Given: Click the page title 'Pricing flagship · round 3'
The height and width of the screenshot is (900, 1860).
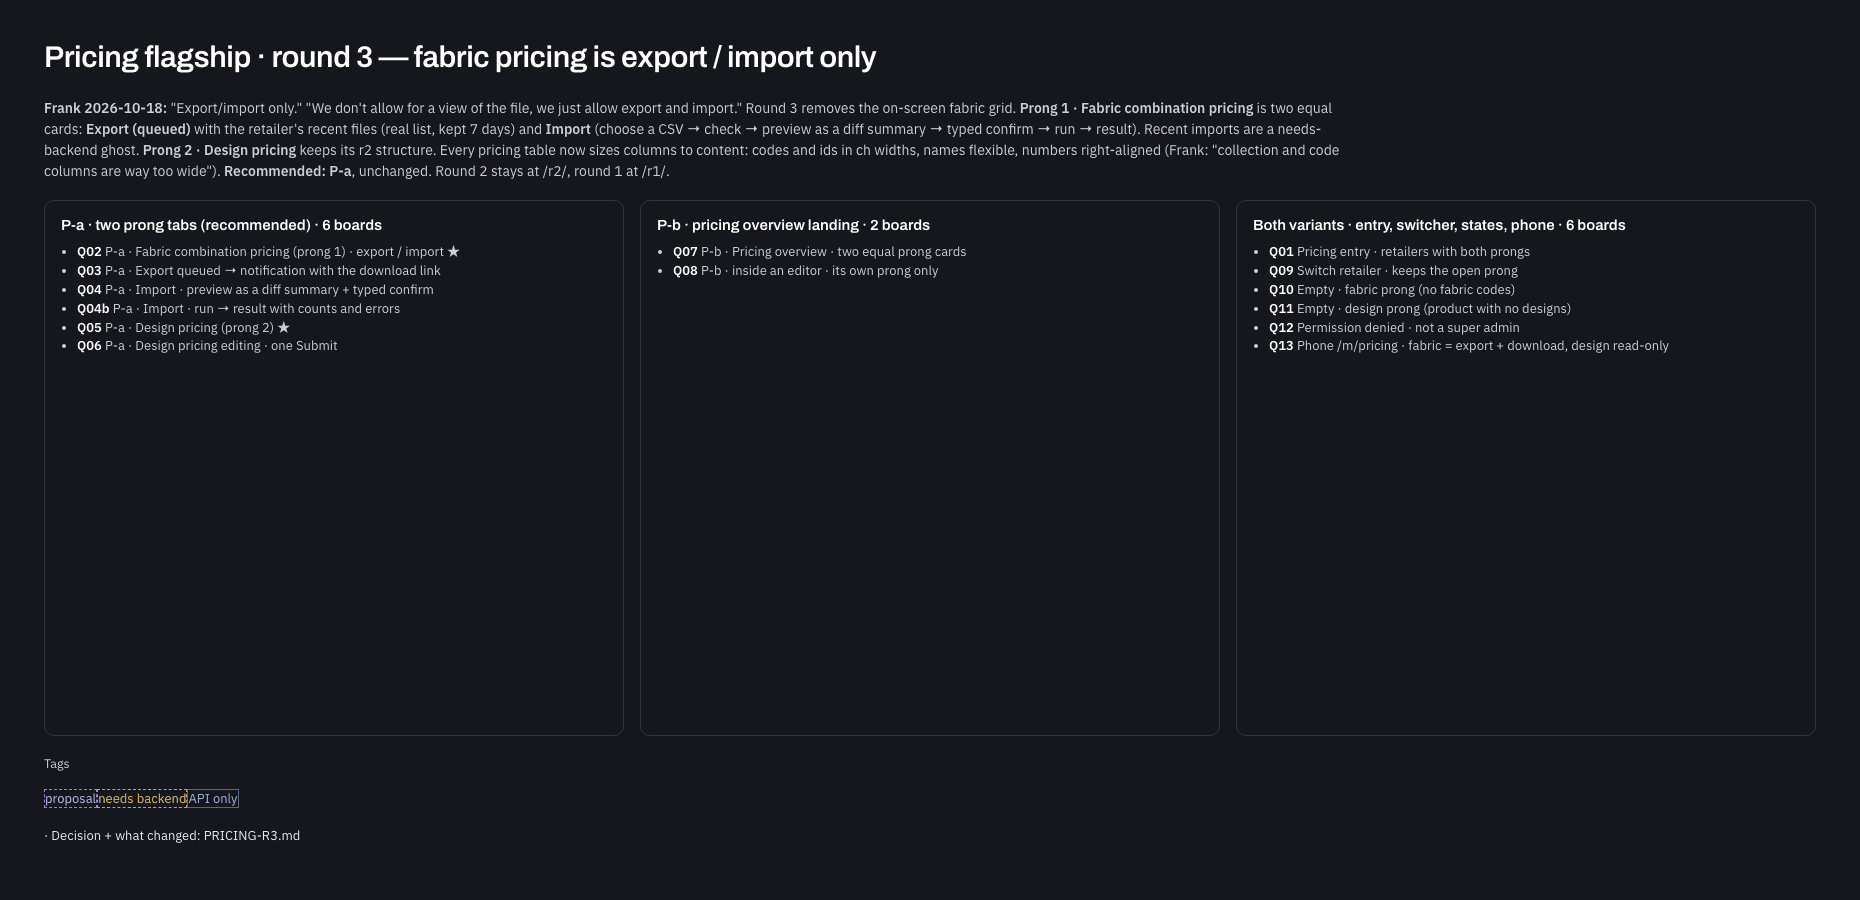Looking at the screenshot, I should [460, 57].
